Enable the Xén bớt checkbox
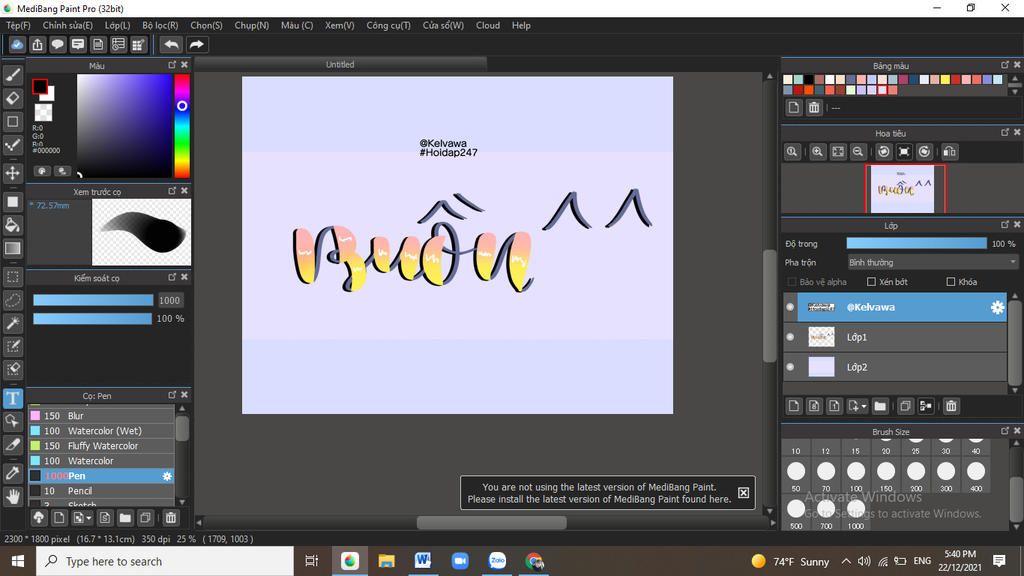1024x576 pixels. [x=871, y=282]
